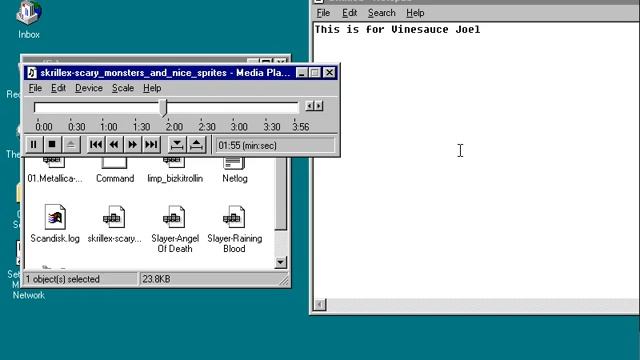Select the 01.Metallica file label
The image size is (640, 360).
[x=55, y=179]
